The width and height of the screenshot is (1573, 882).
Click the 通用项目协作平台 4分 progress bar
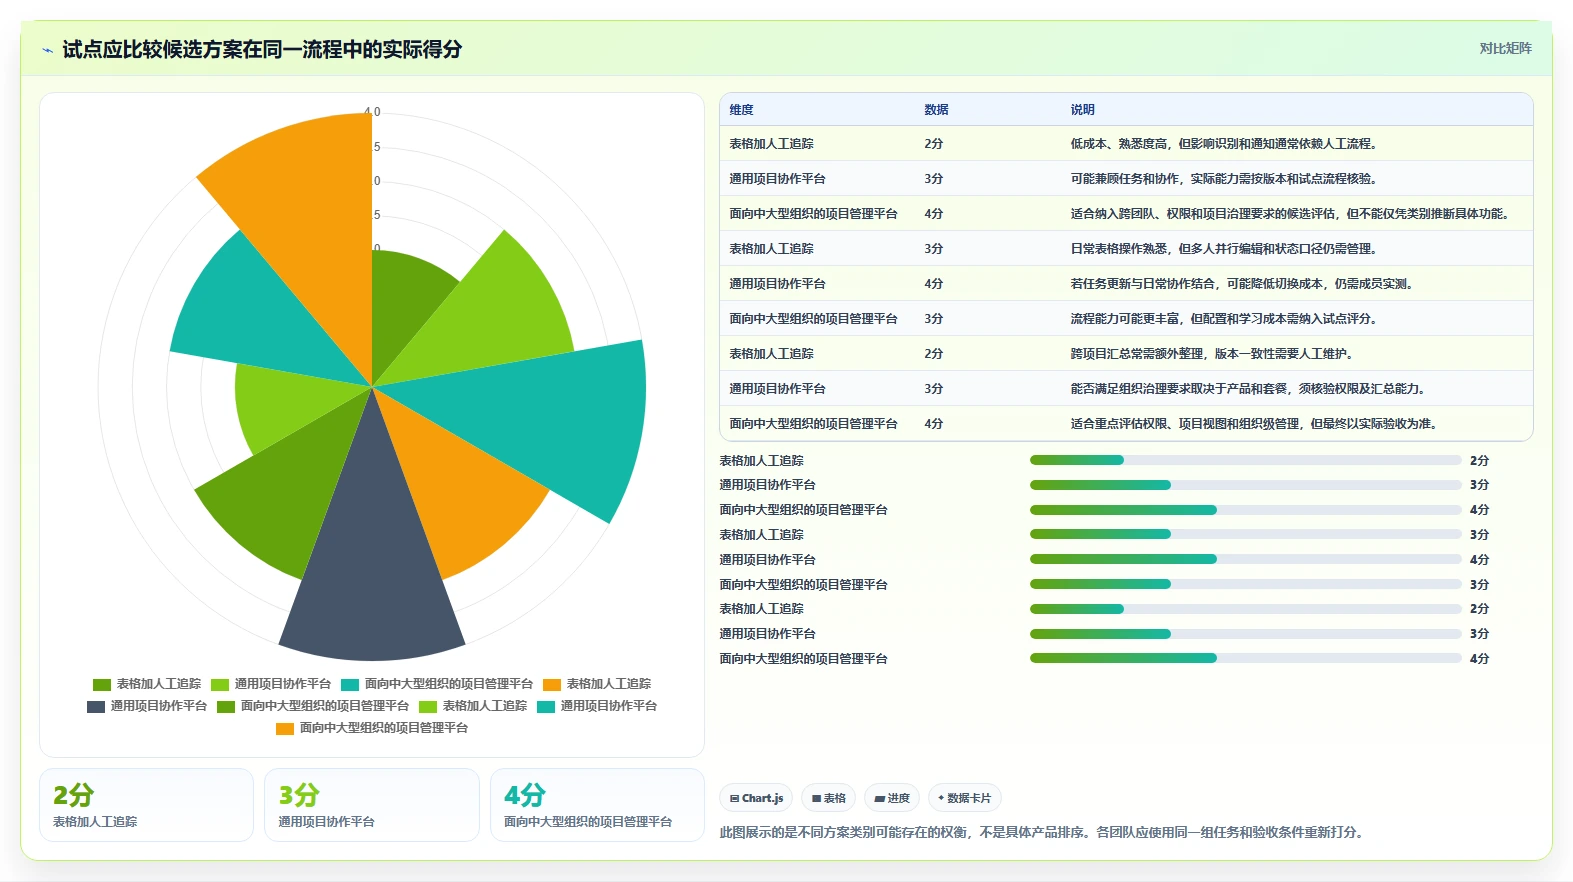(x=1245, y=560)
